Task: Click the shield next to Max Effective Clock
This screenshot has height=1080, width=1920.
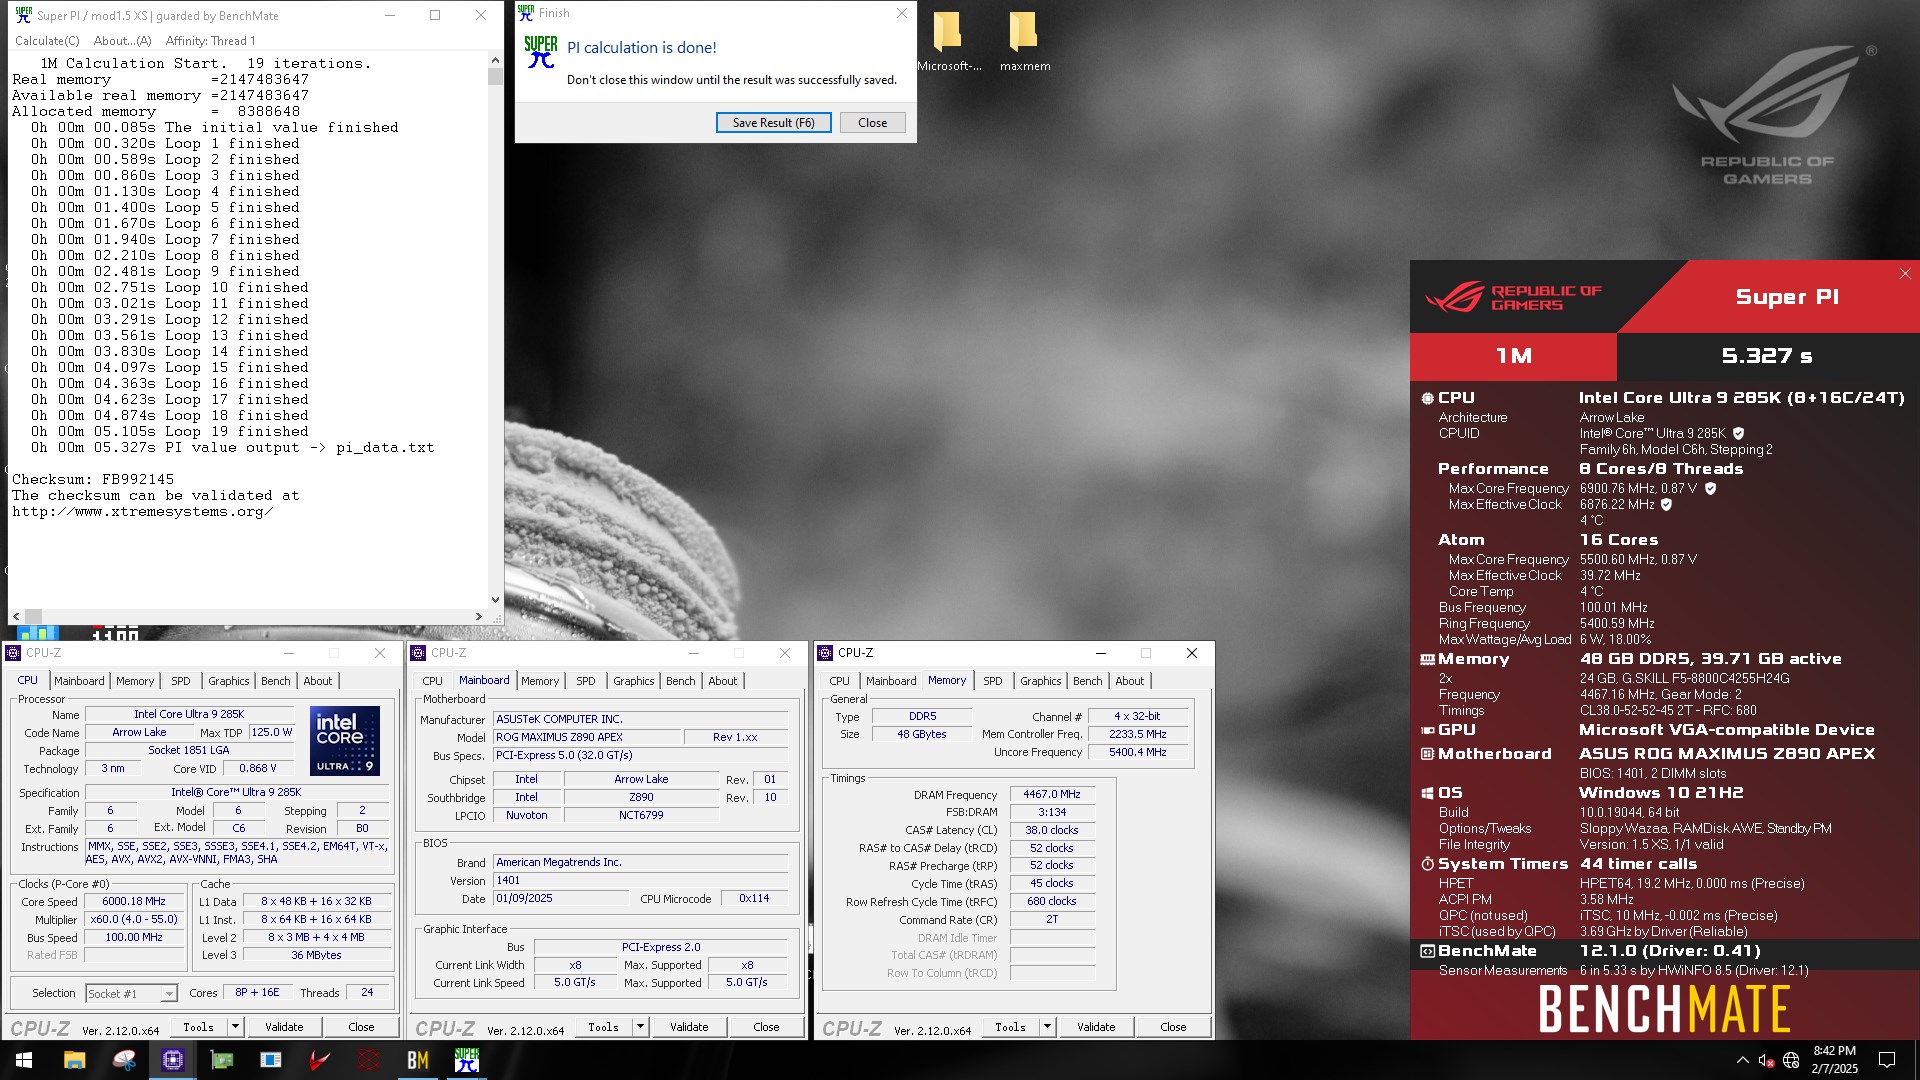Action: [x=1666, y=504]
